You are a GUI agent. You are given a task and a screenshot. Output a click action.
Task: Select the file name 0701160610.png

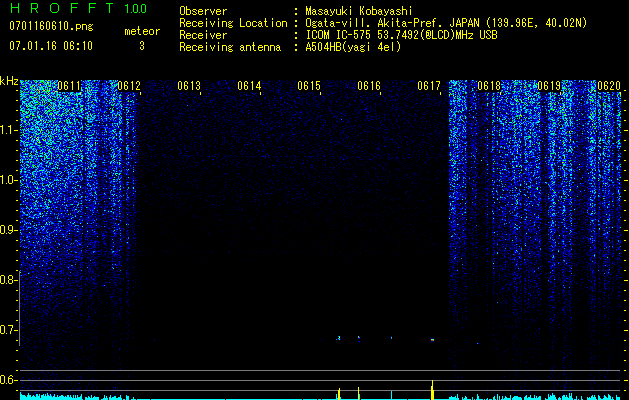[51, 26]
